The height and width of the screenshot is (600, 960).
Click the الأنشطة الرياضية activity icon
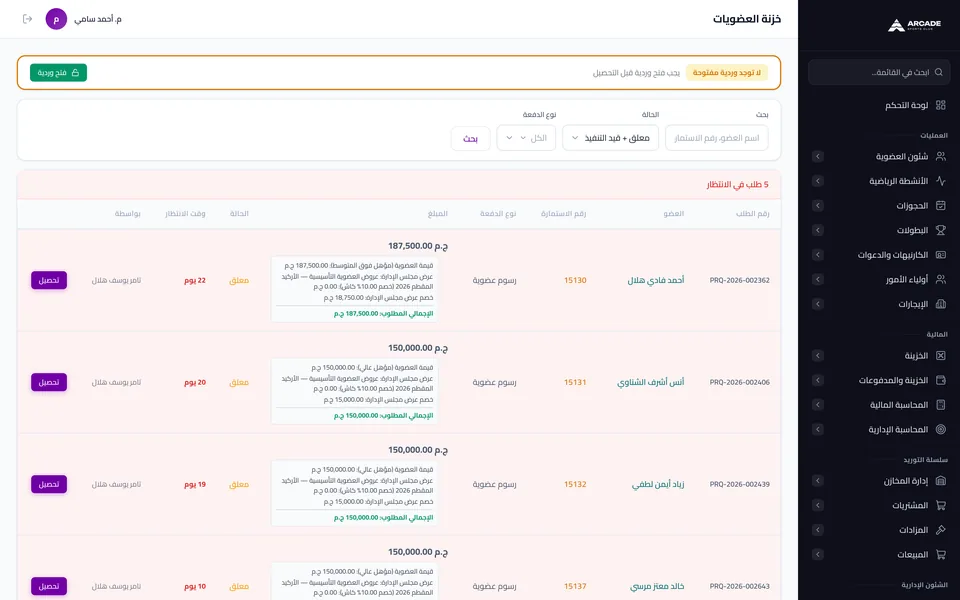[941, 181]
